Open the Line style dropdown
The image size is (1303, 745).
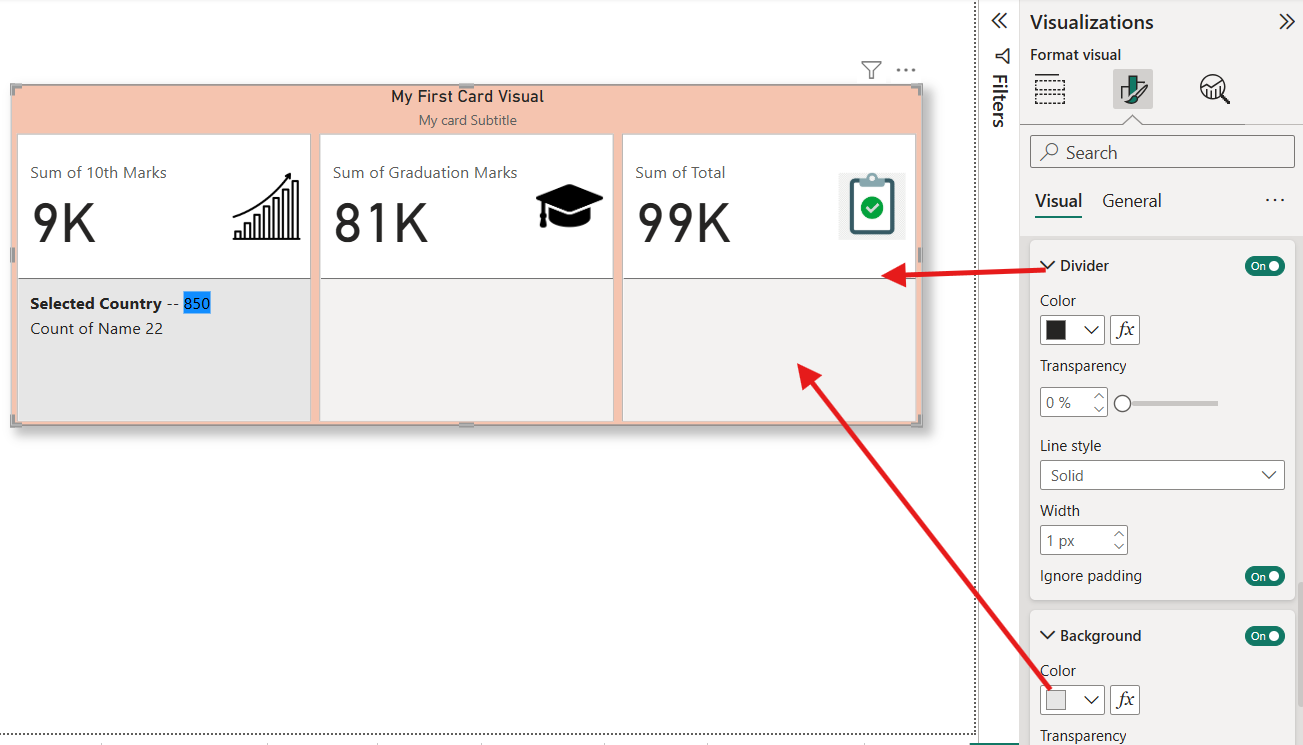[x=1161, y=475]
